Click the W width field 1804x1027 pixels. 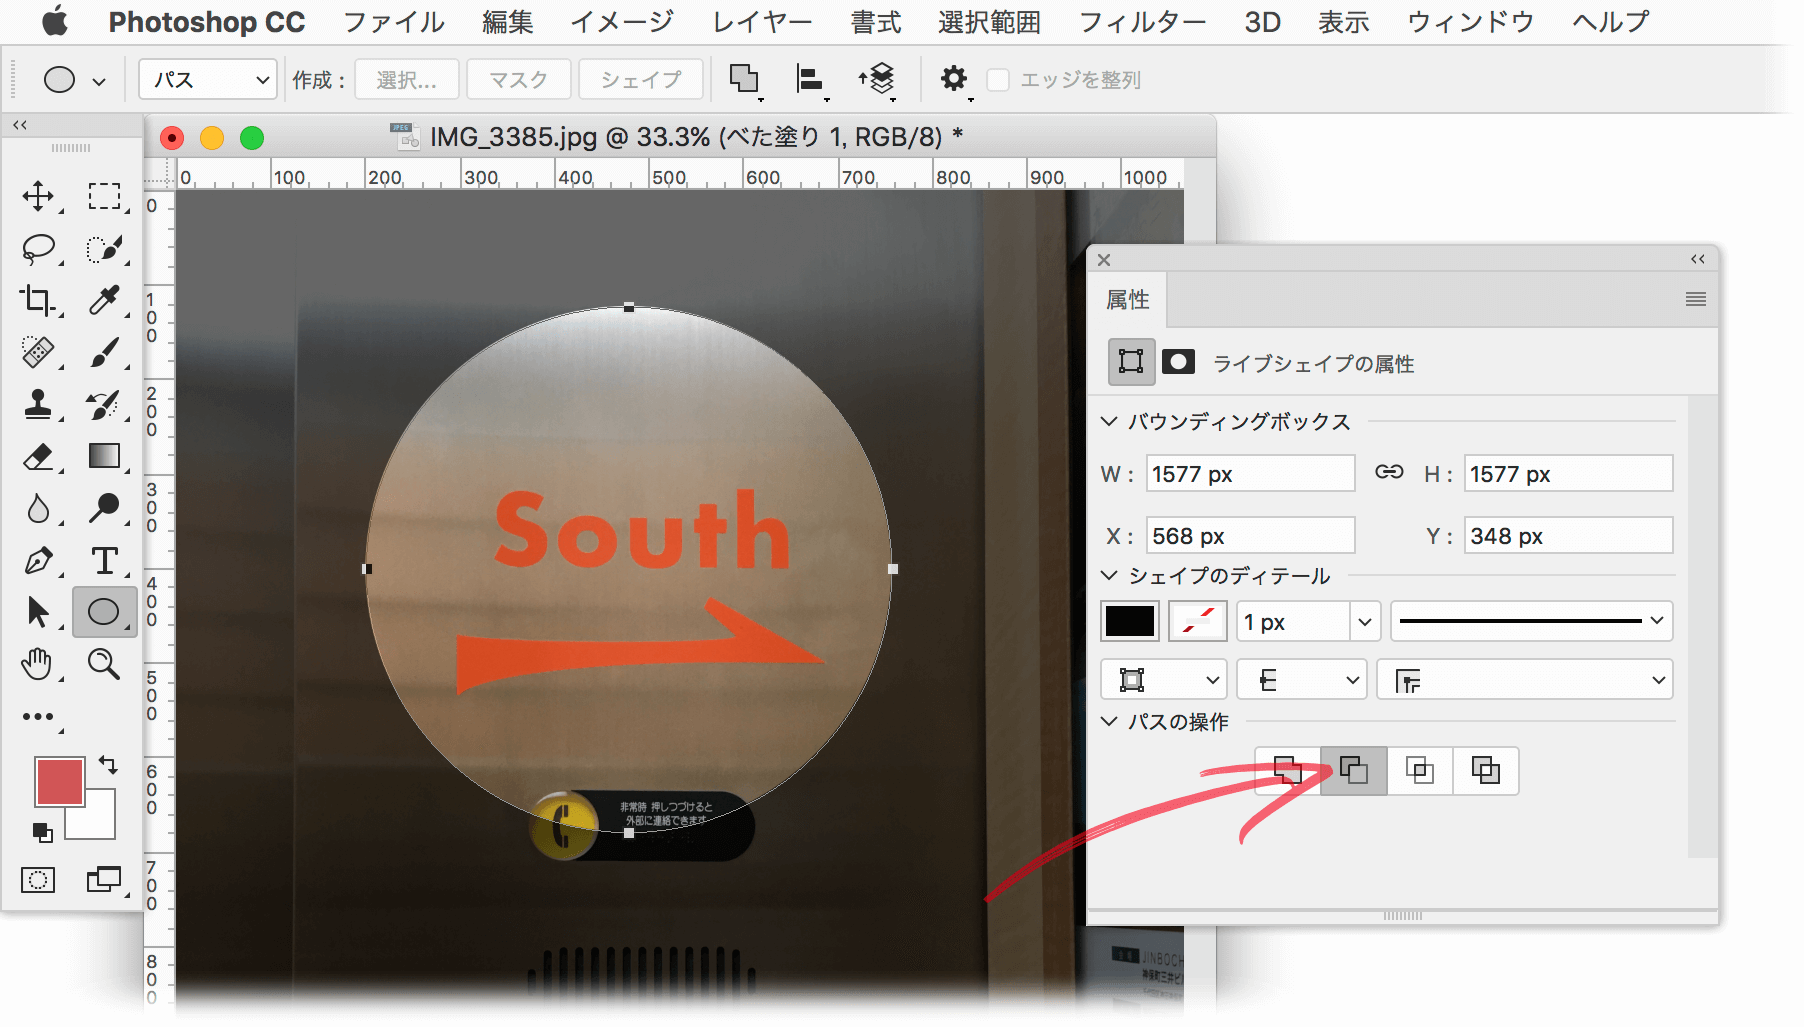(x=1250, y=473)
